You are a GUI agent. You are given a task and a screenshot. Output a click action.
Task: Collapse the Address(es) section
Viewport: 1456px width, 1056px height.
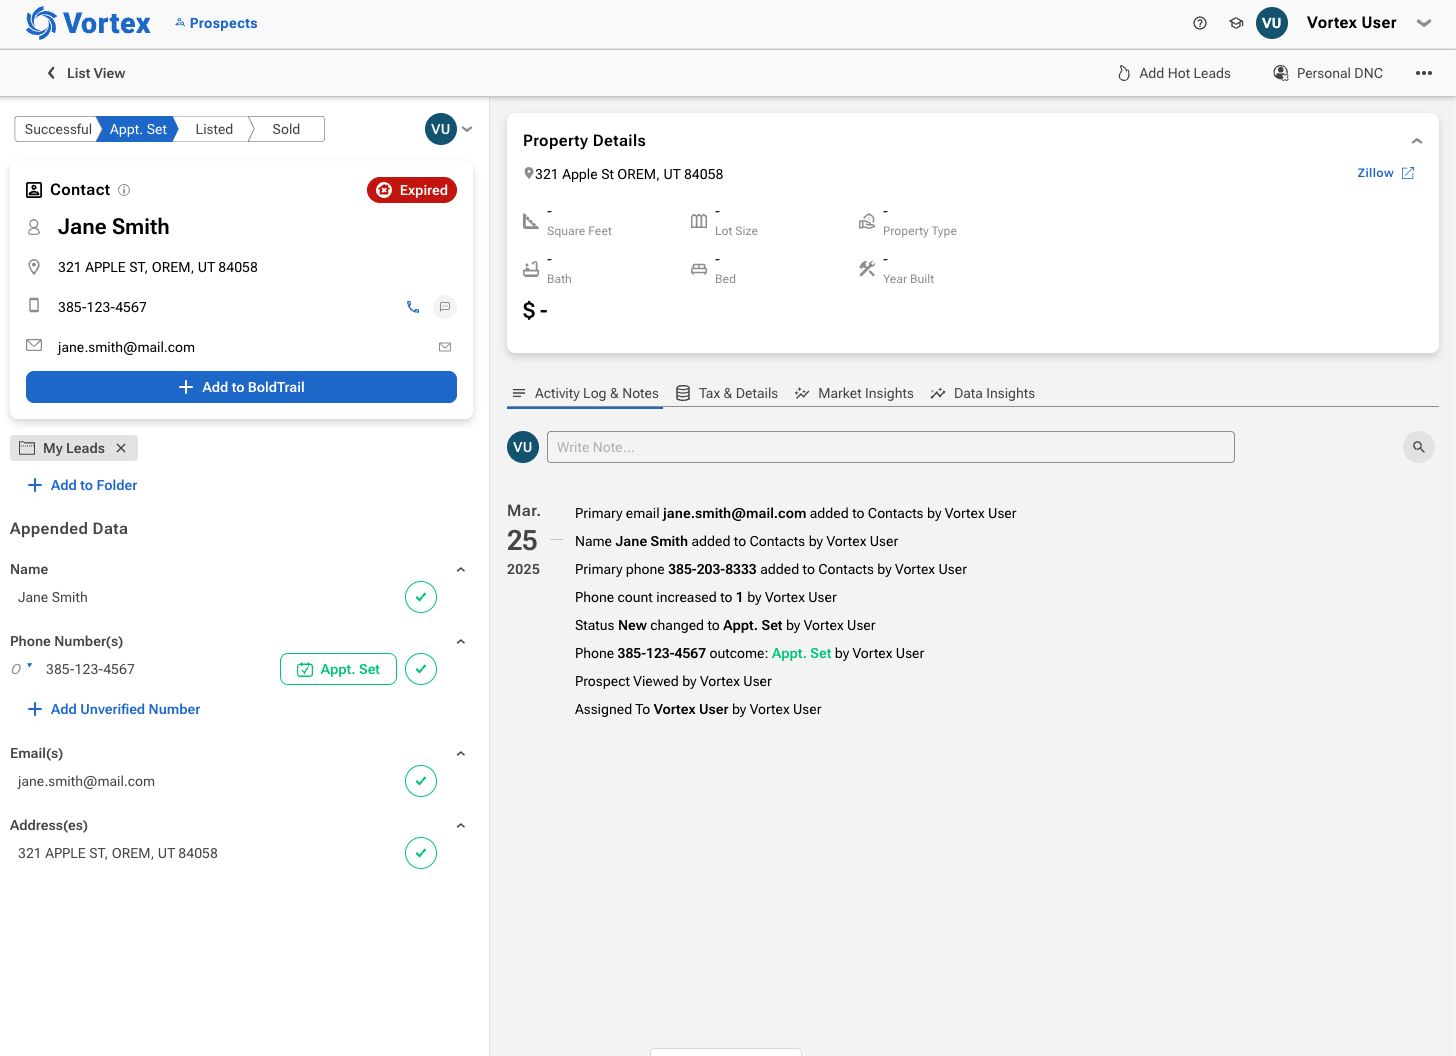461,825
